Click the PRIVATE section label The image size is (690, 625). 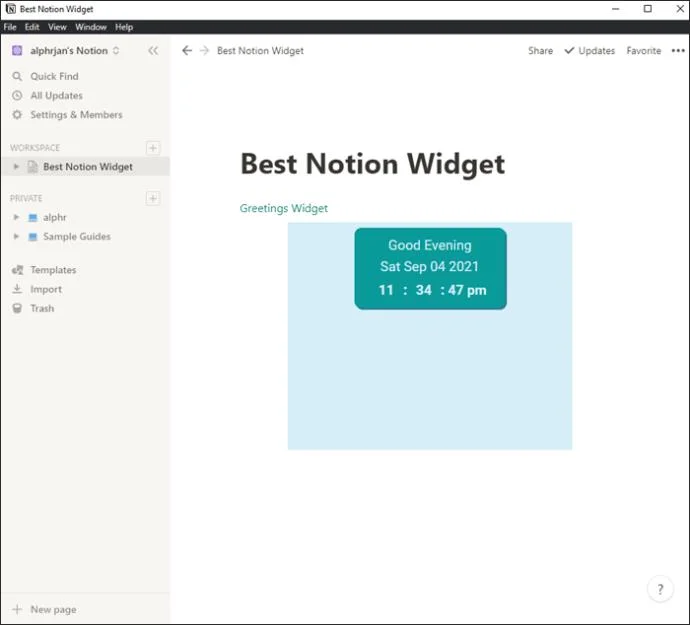click(x=26, y=199)
